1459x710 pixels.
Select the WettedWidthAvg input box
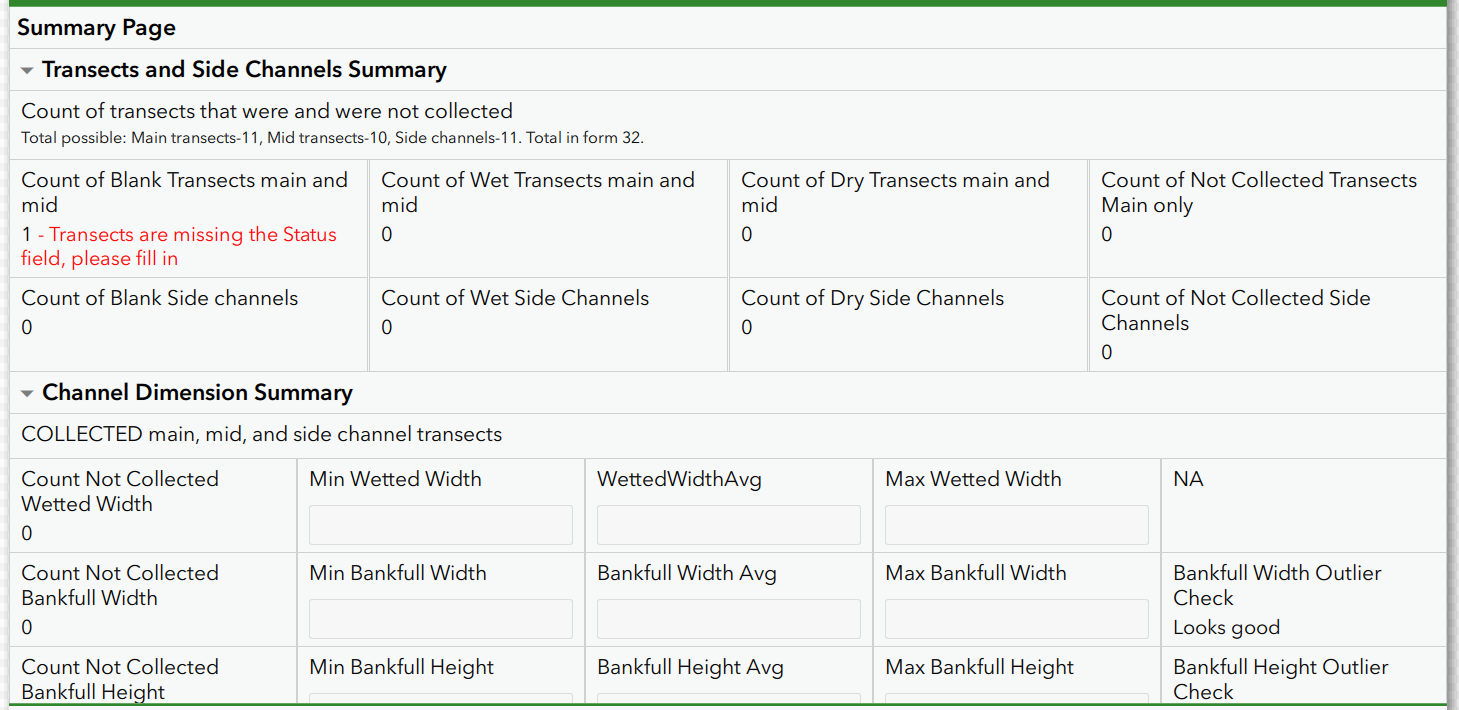[x=728, y=525]
